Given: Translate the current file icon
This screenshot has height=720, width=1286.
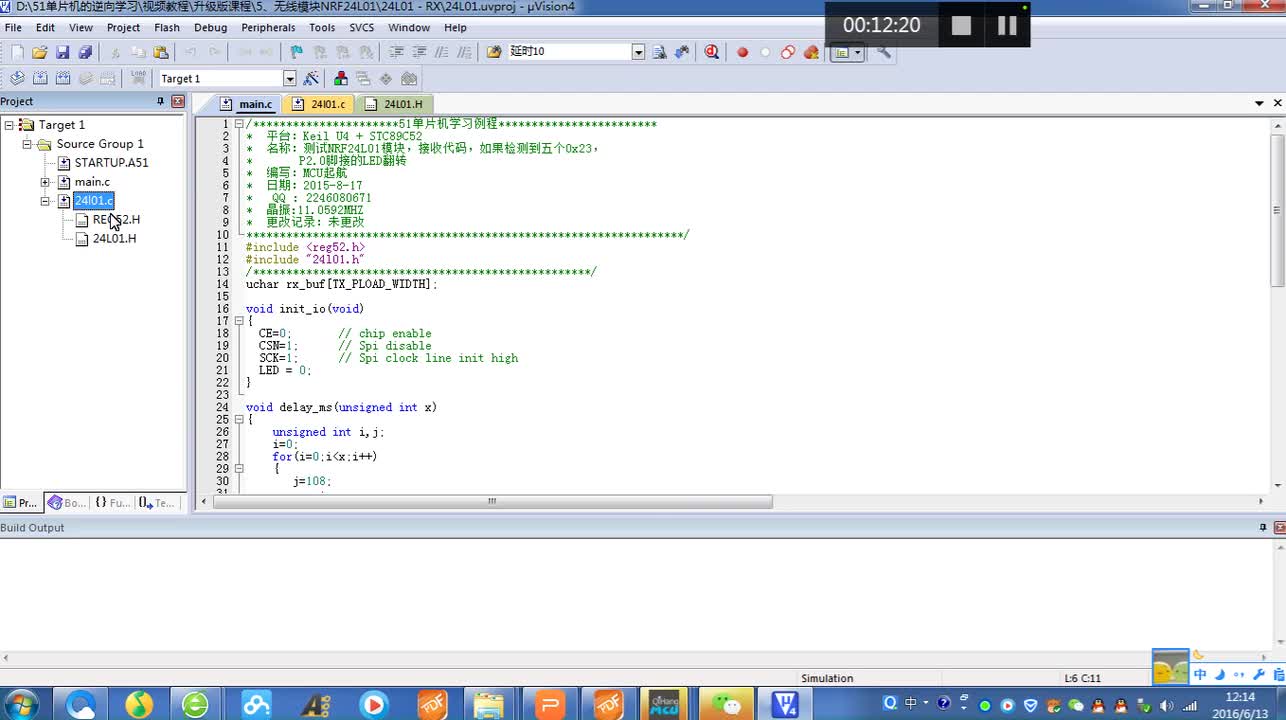Looking at the screenshot, I should (17, 78).
